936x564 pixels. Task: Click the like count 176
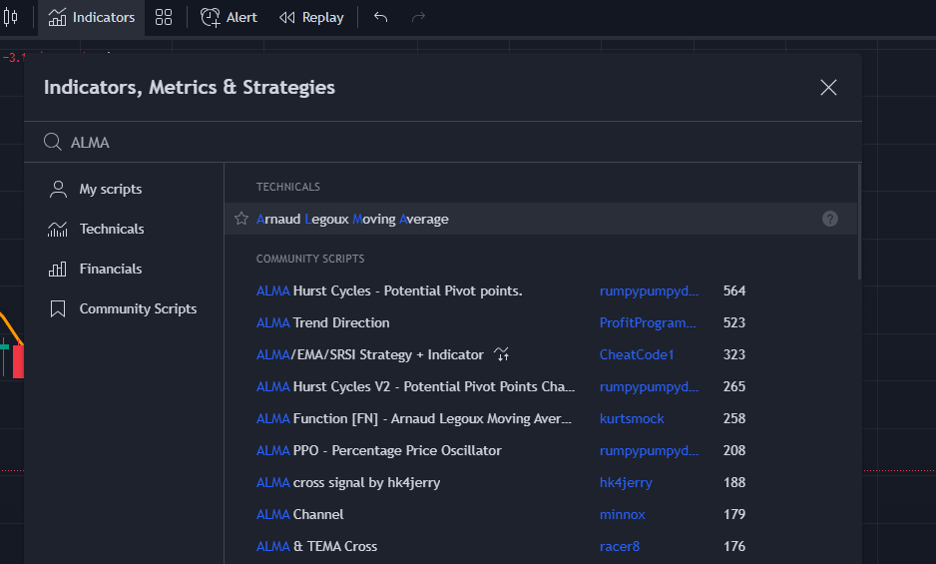click(x=734, y=546)
